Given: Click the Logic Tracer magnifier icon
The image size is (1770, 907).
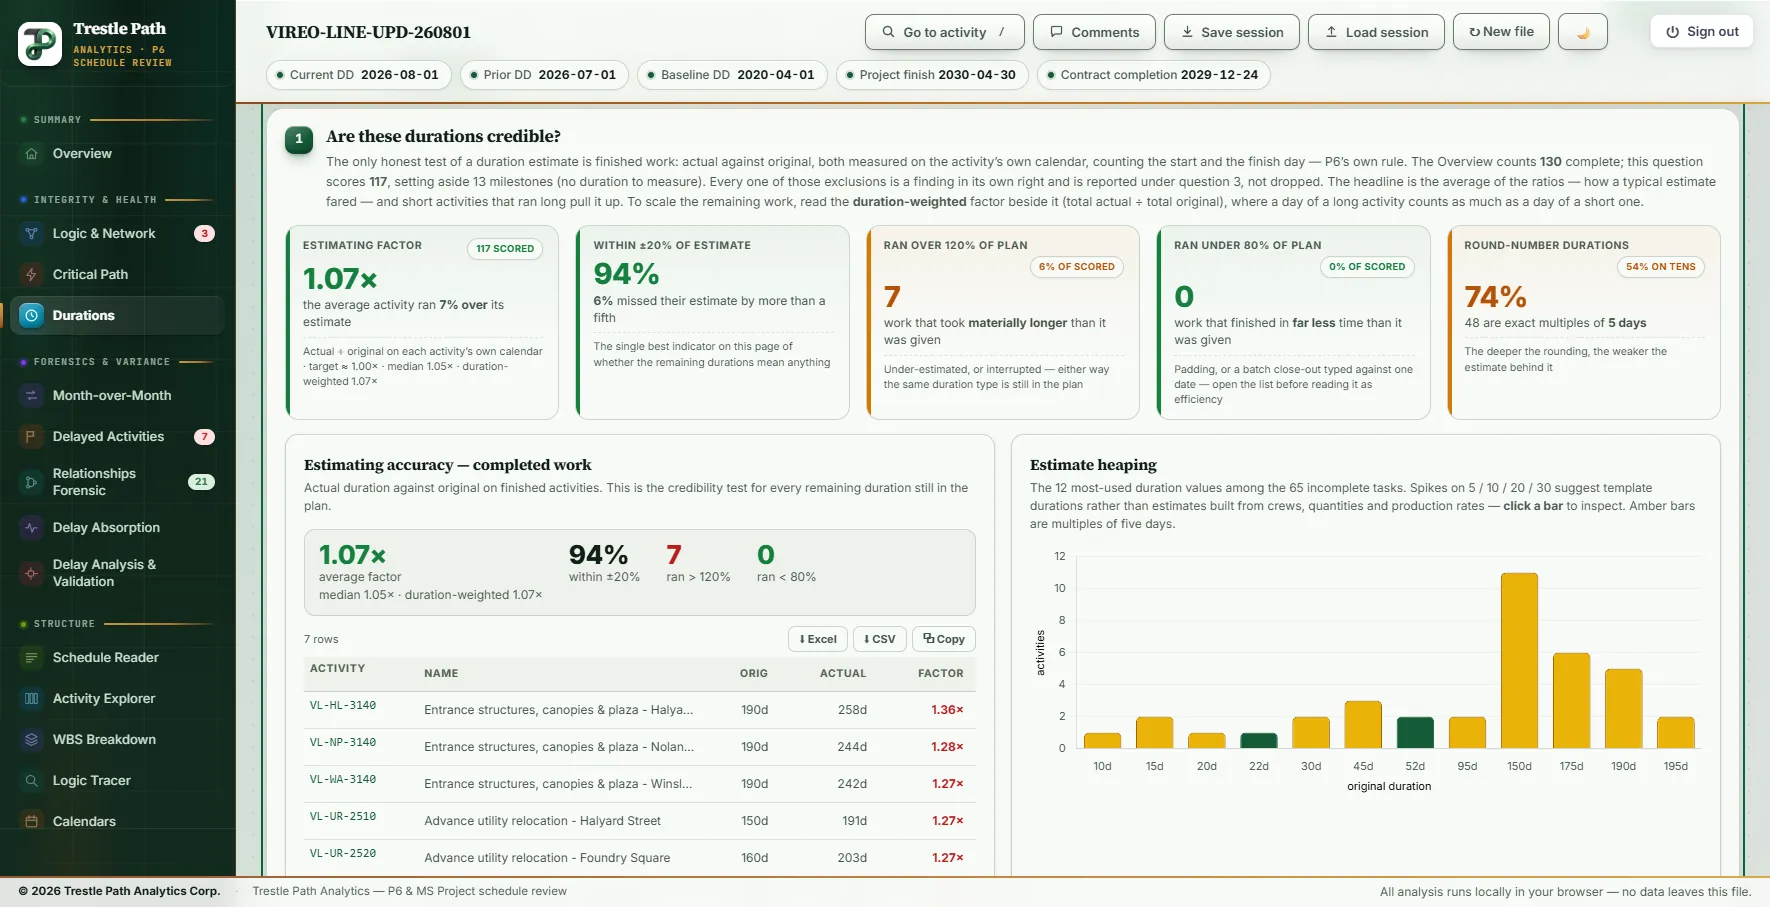Looking at the screenshot, I should pos(31,781).
